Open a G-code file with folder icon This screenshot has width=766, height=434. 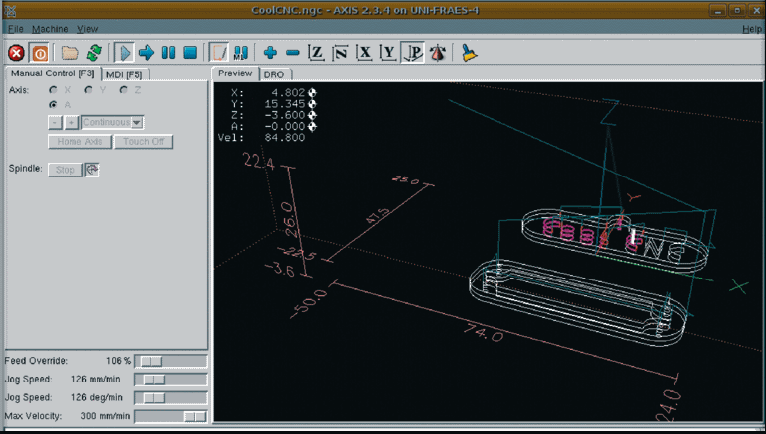coord(70,53)
